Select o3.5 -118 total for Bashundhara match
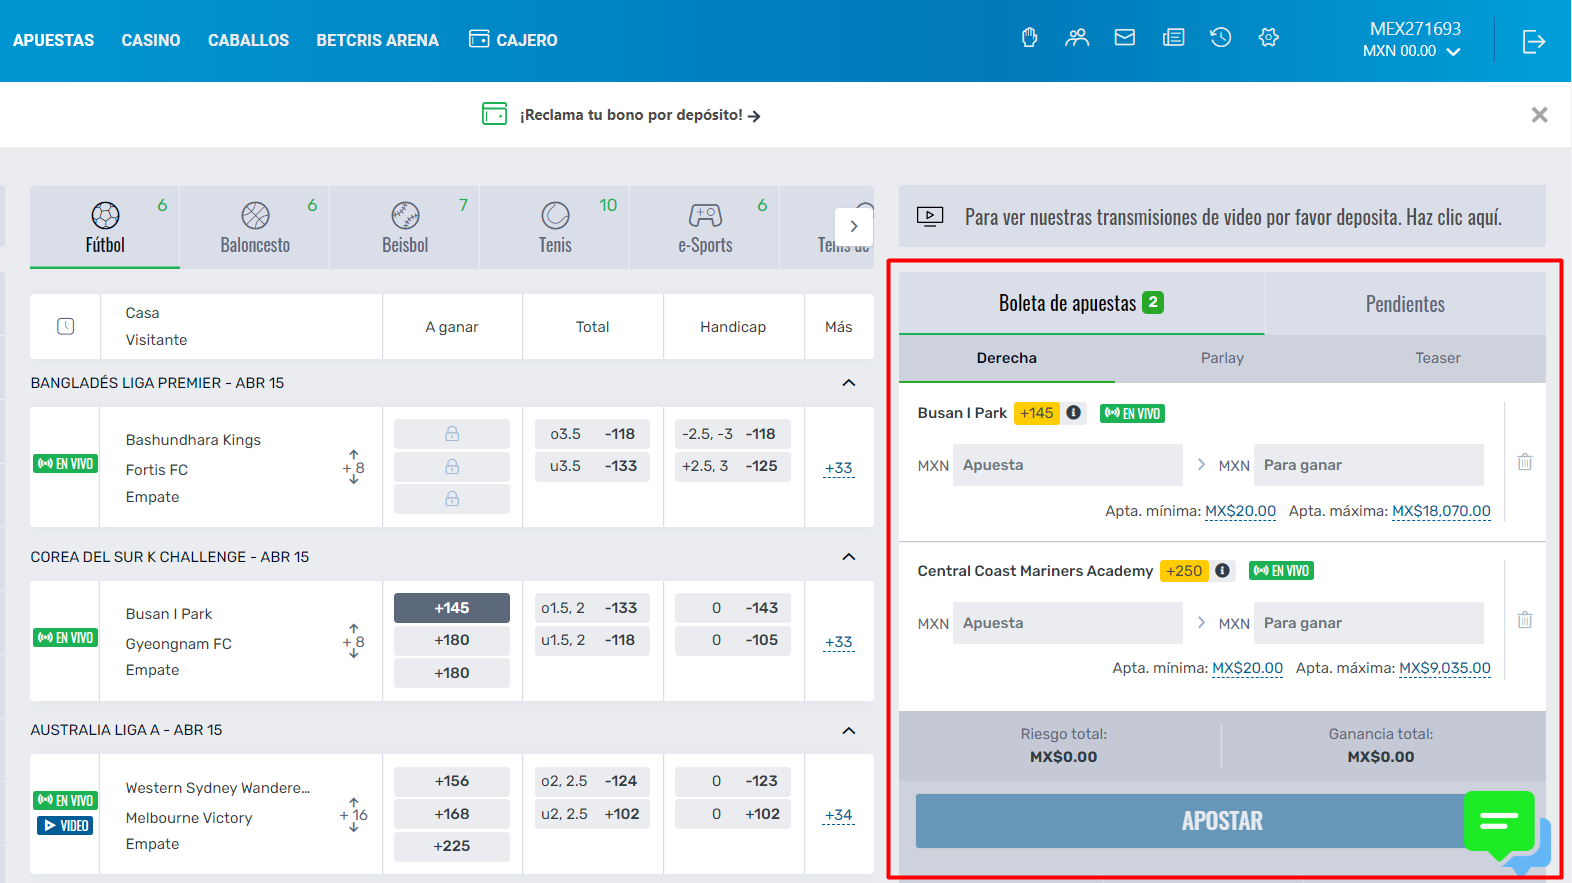1572x883 pixels. (593, 434)
